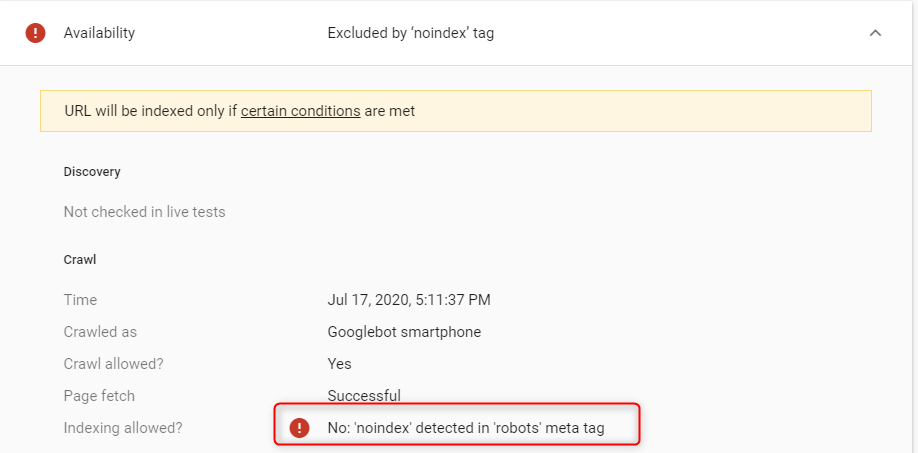
Task: Click the 'Indexing allowed?' label
Action: point(123,428)
